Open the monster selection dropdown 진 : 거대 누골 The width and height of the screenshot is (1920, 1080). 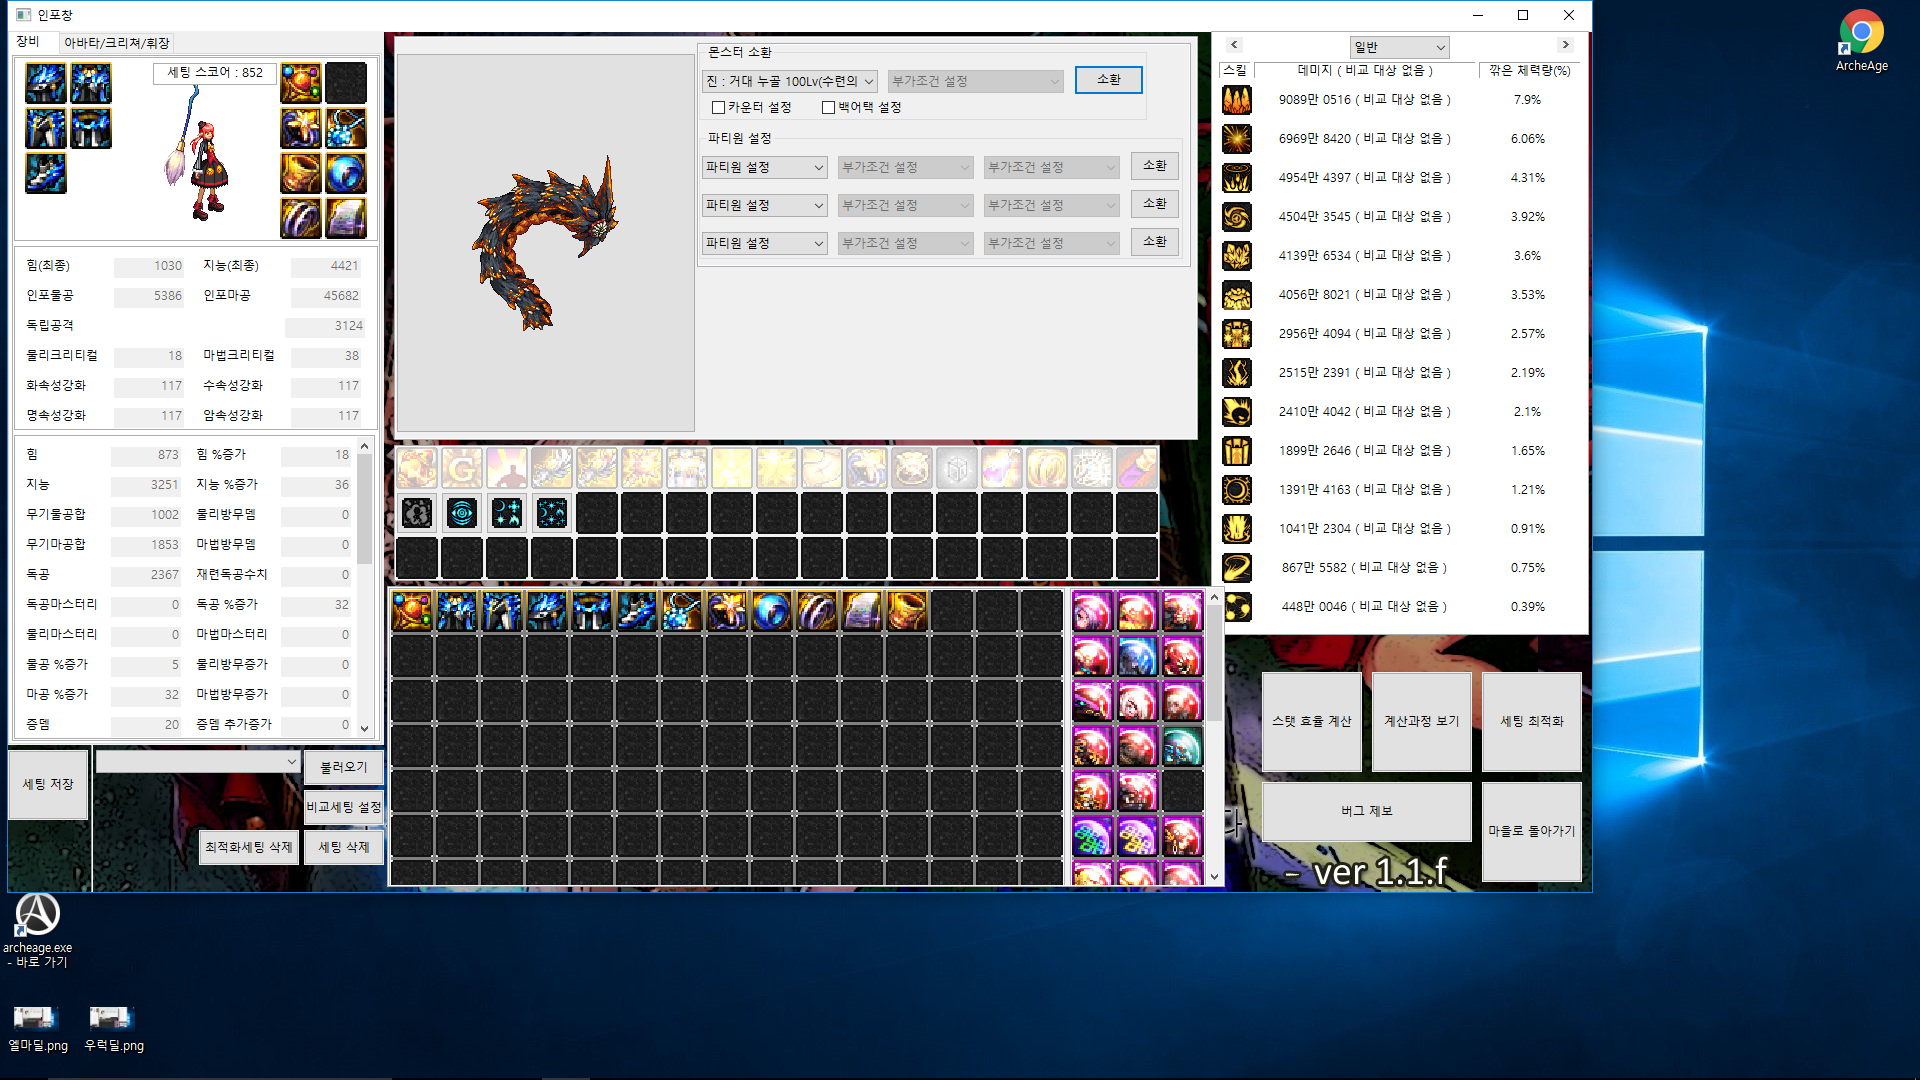[790, 81]
